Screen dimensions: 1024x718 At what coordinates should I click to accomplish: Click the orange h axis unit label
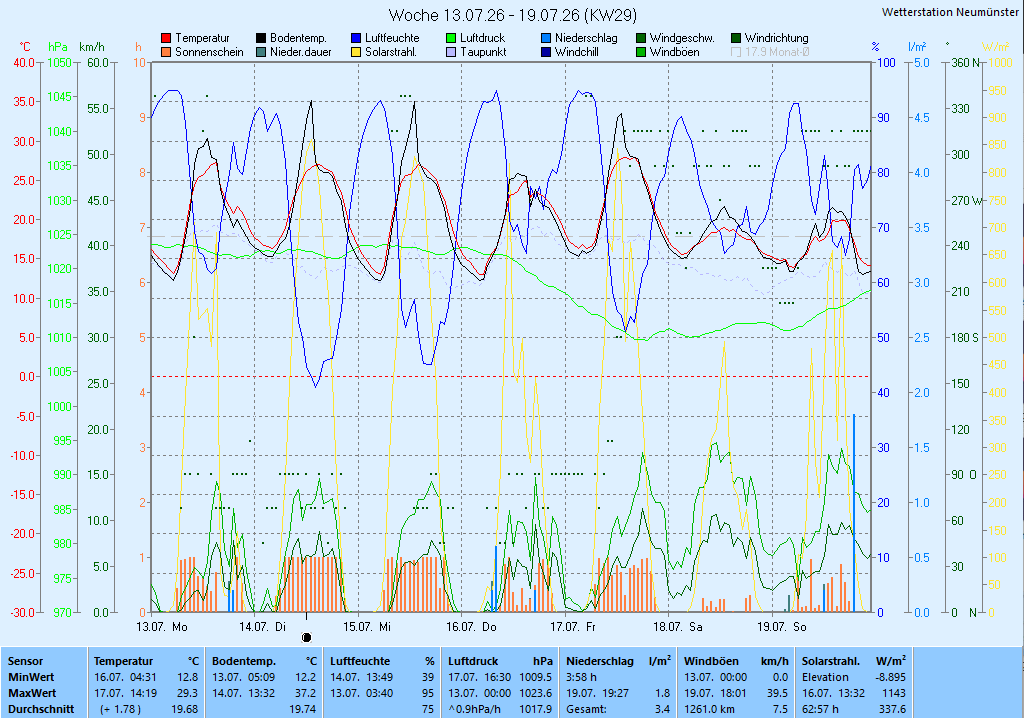point(138,47)
